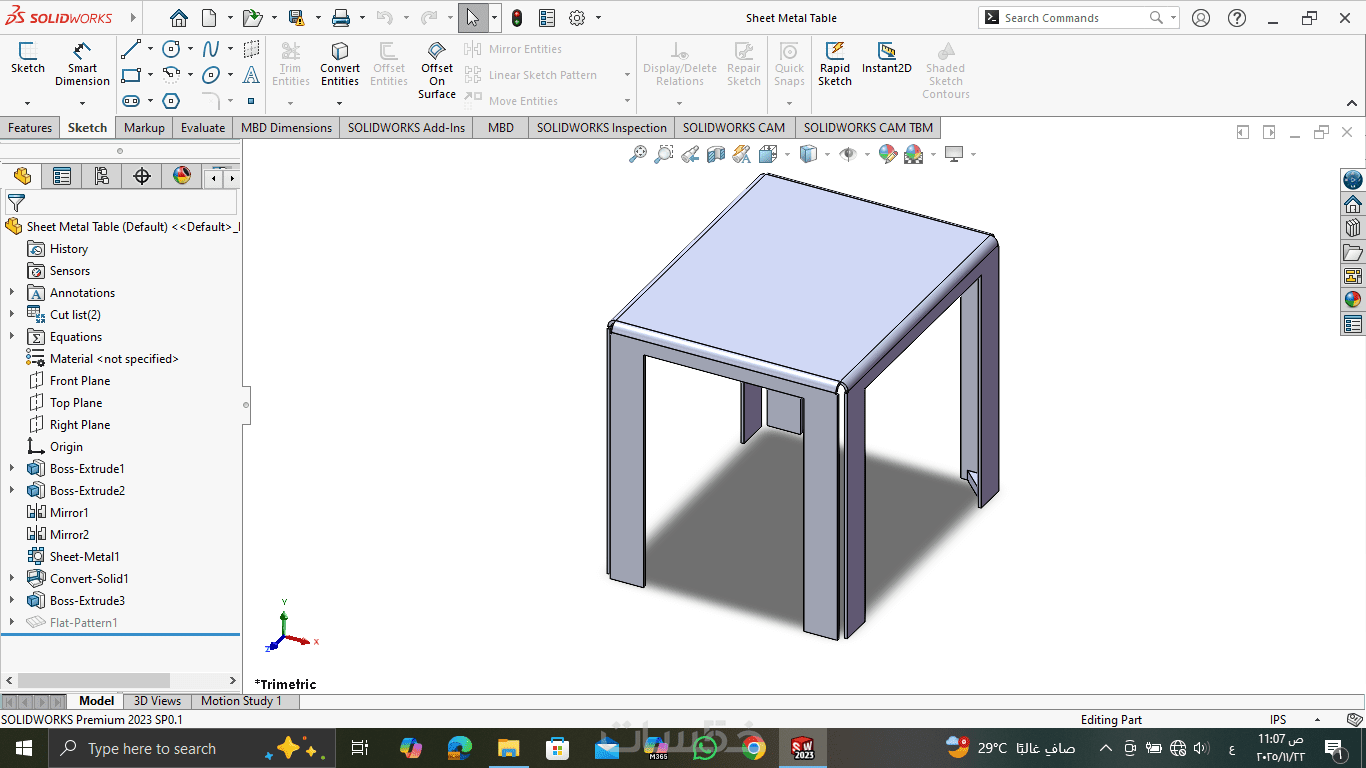1366x768 pixels.
Task: Select the Ellipse sketch tool
Action: (211, 75)
